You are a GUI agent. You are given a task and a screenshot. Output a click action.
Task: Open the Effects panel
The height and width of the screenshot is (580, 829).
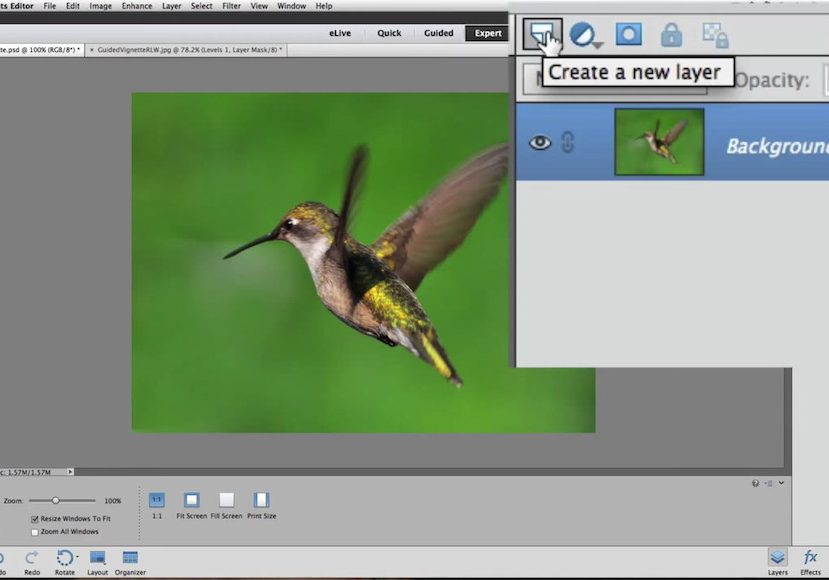coord(810,563)
